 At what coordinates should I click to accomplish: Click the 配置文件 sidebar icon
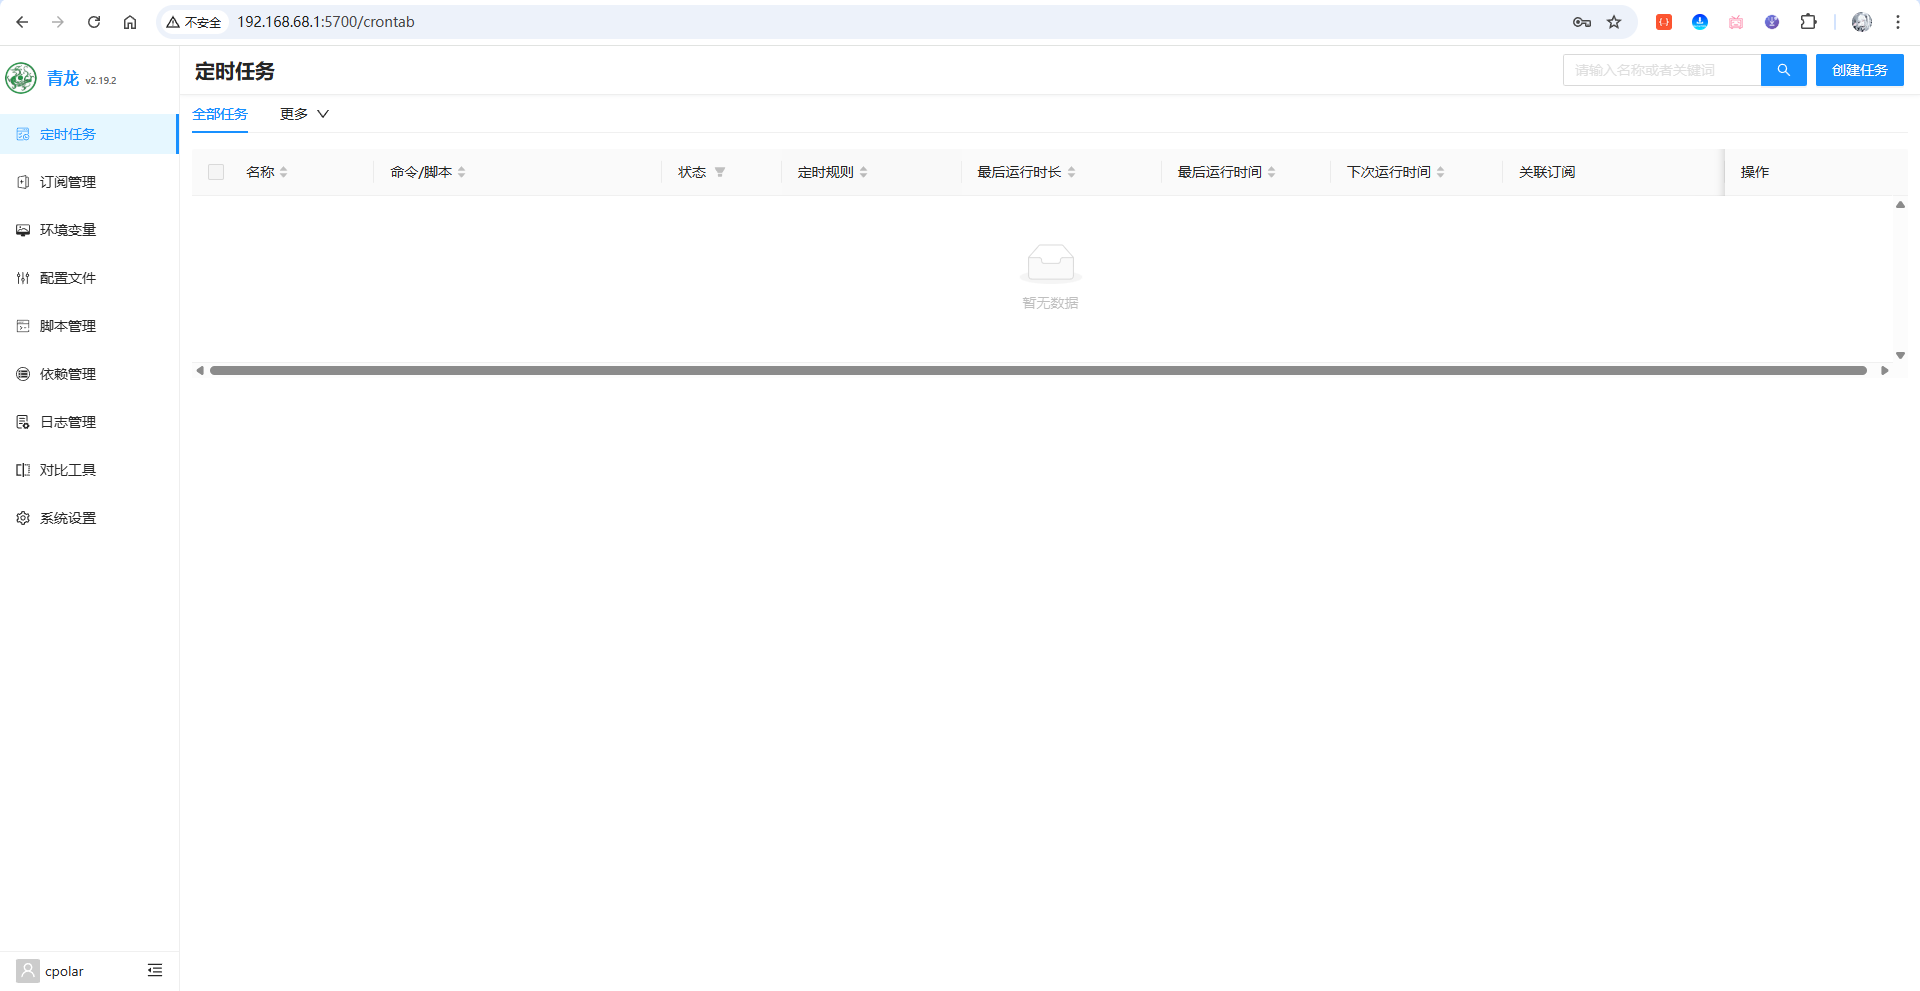point(23,278)
